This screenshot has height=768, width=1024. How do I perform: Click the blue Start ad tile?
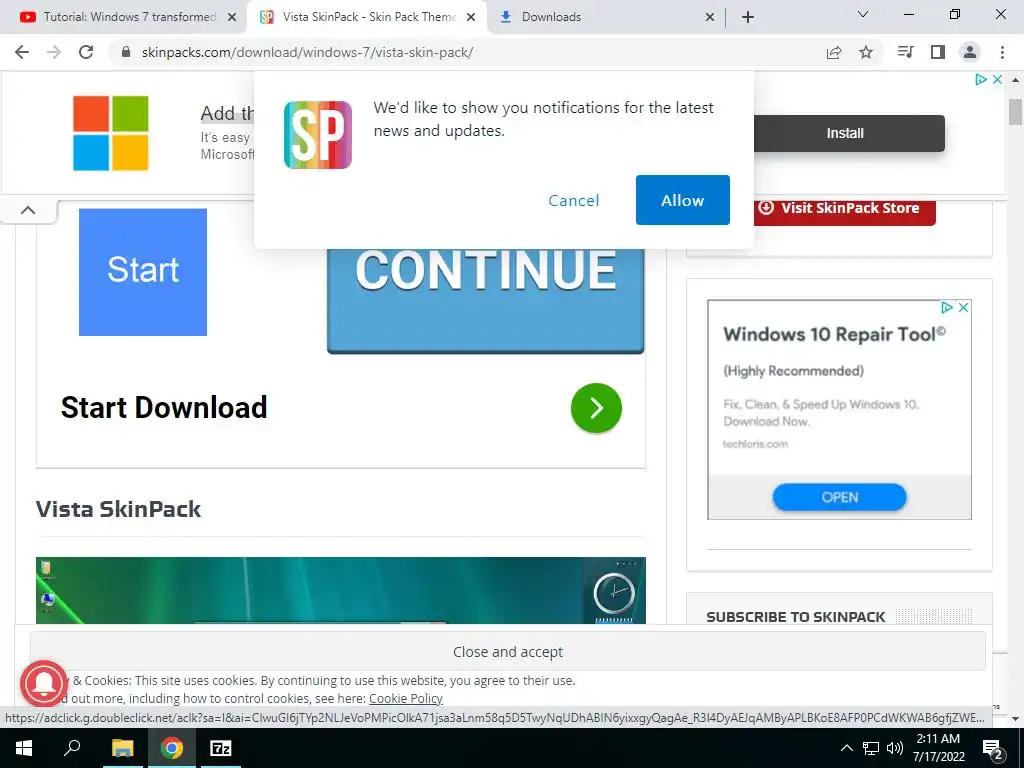142,272
